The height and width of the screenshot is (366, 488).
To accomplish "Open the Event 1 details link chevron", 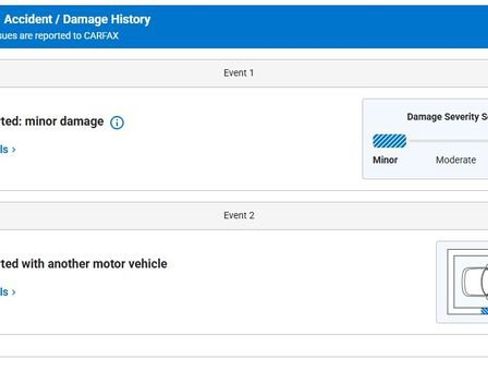I will click(14, 150).
